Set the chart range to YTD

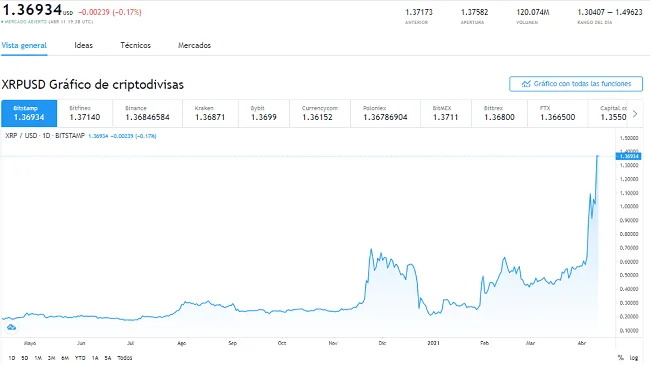coord(80,358)
